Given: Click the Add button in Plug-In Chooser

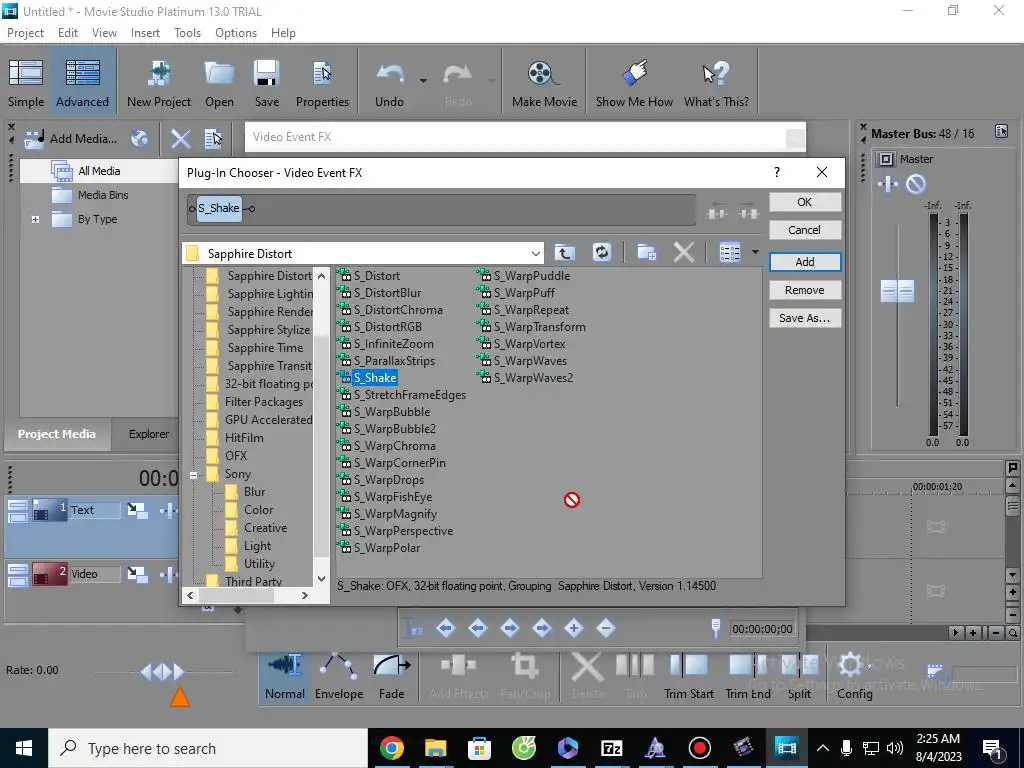Looking at the screenshot, I should tap(805, 262).
